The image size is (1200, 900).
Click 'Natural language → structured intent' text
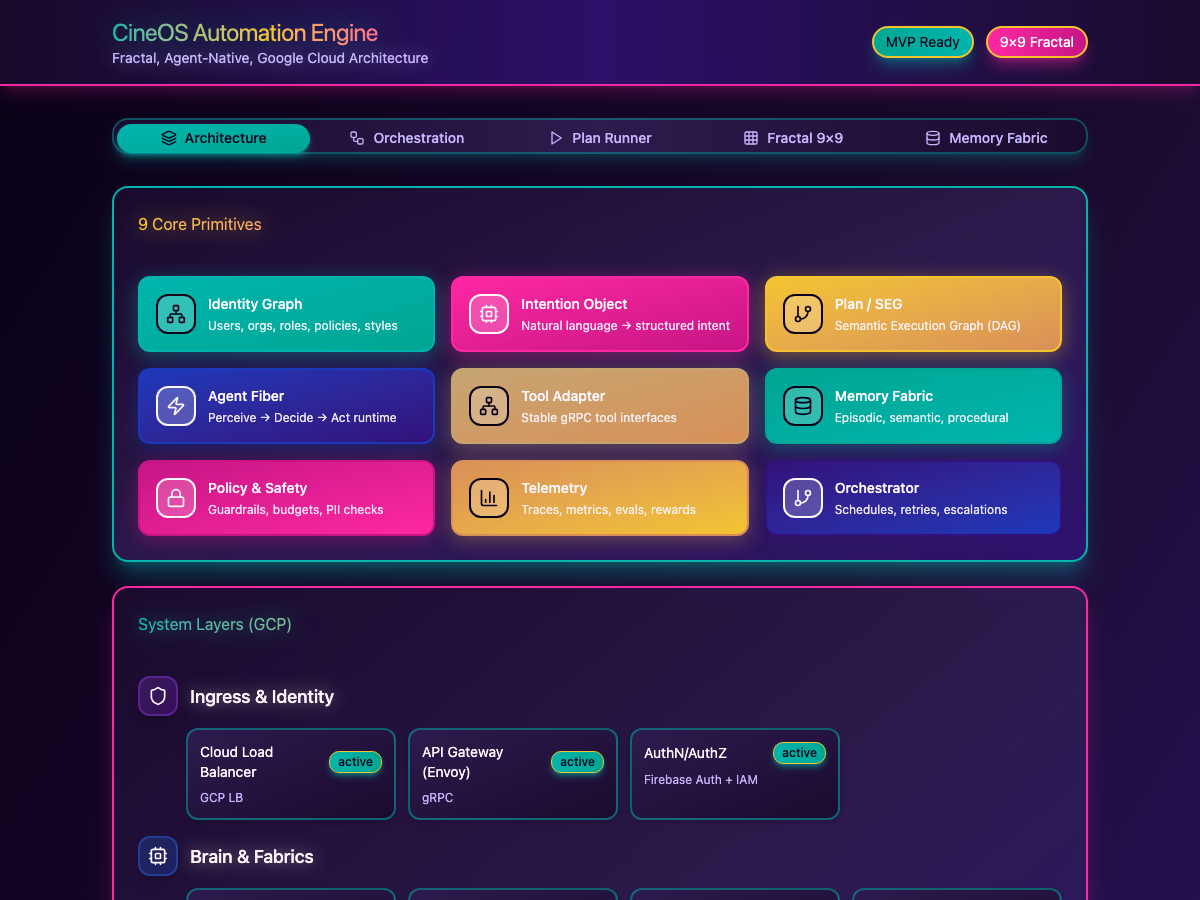click(x=625, y=325)
